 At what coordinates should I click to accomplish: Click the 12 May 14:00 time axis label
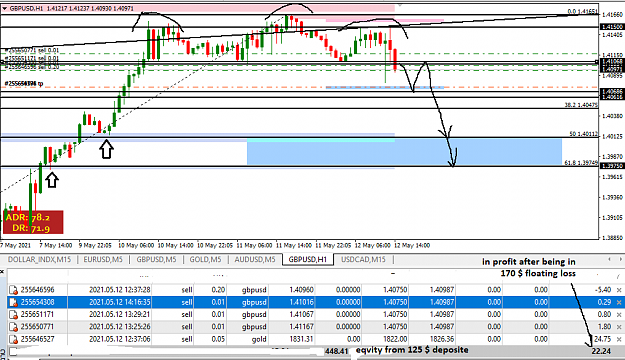coord(413,245)
